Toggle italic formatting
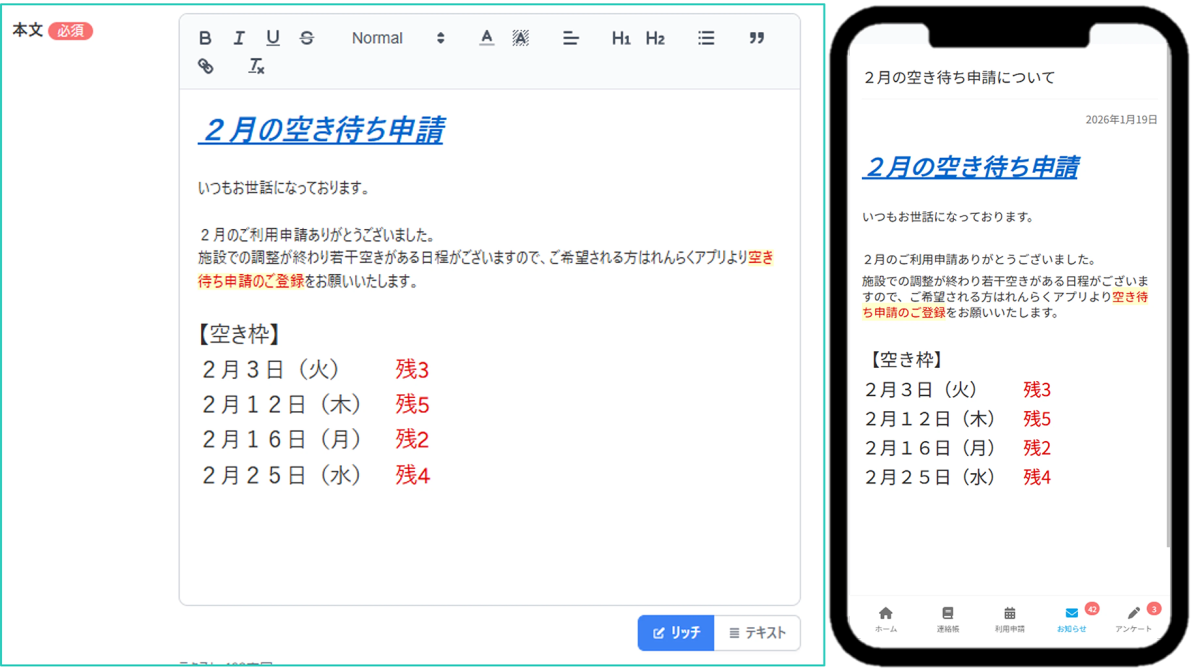The image size is (1200, 672). tap(239, 38)
